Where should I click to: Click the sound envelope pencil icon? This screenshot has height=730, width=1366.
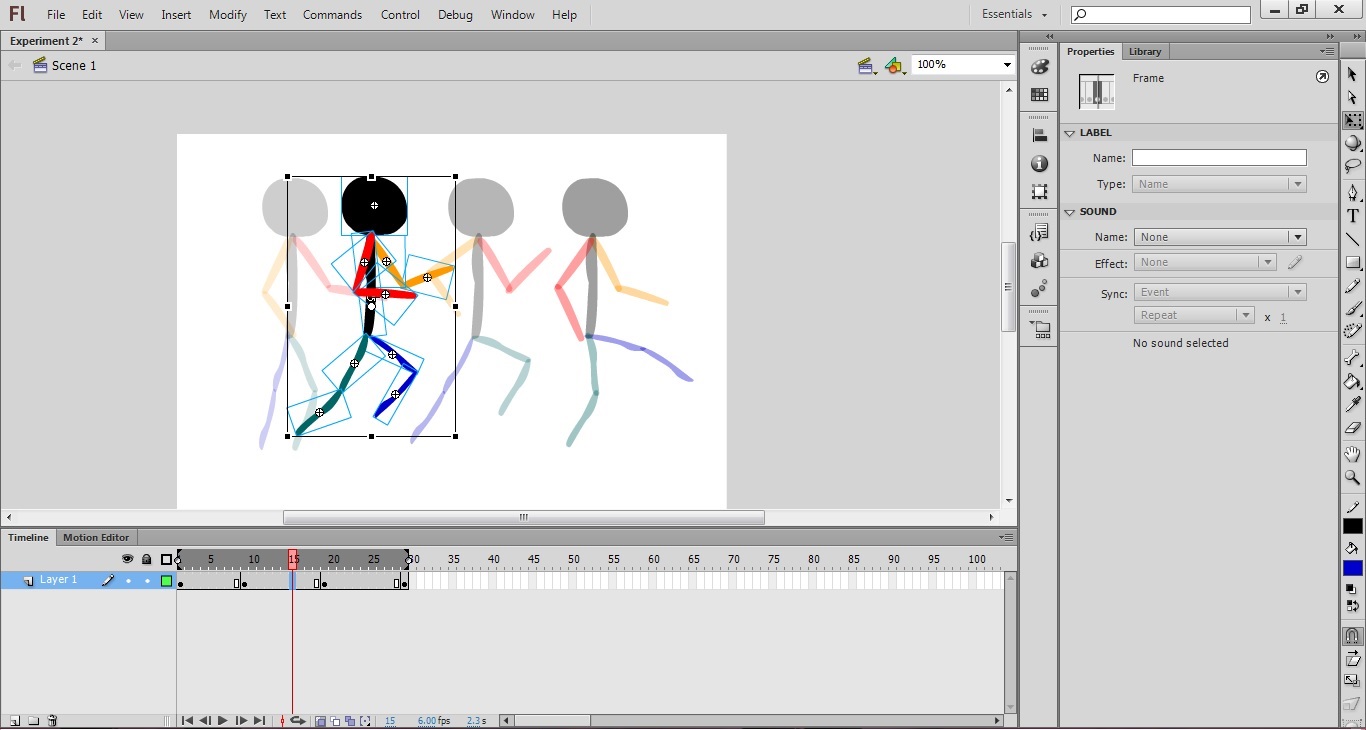1295,263
